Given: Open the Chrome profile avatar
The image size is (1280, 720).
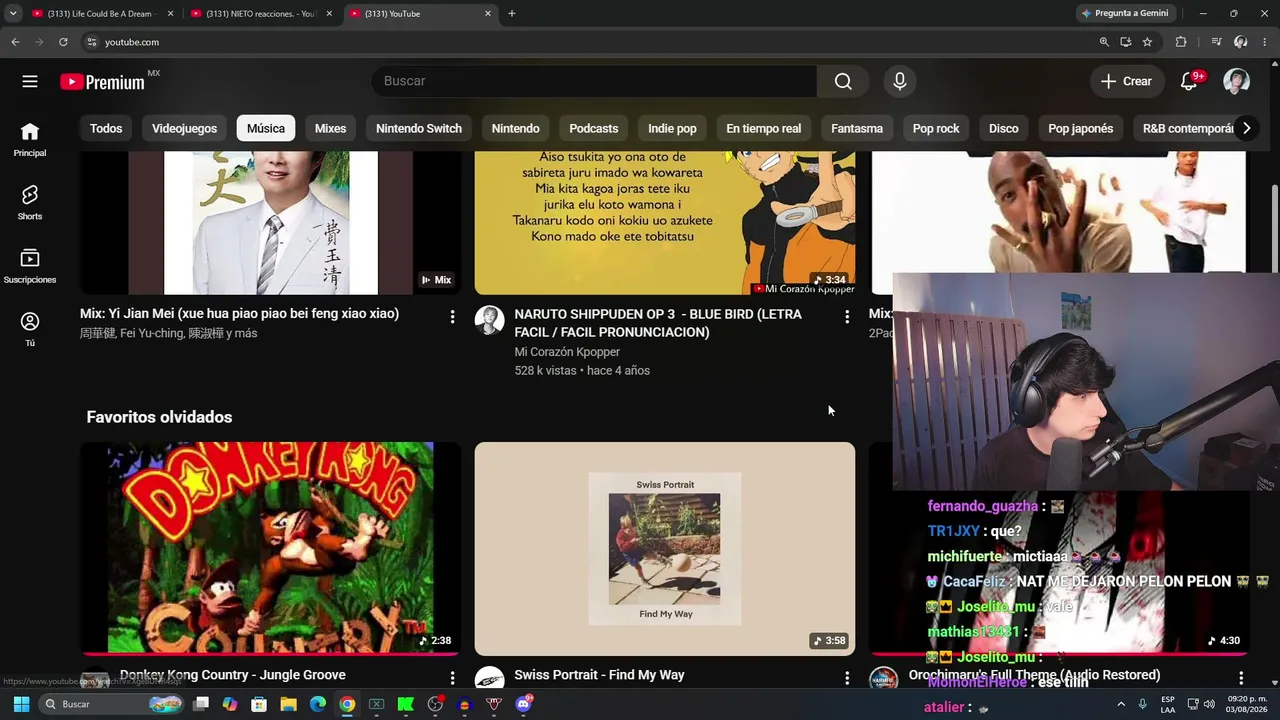Looking at the screenshot, I should (1241, 42).
